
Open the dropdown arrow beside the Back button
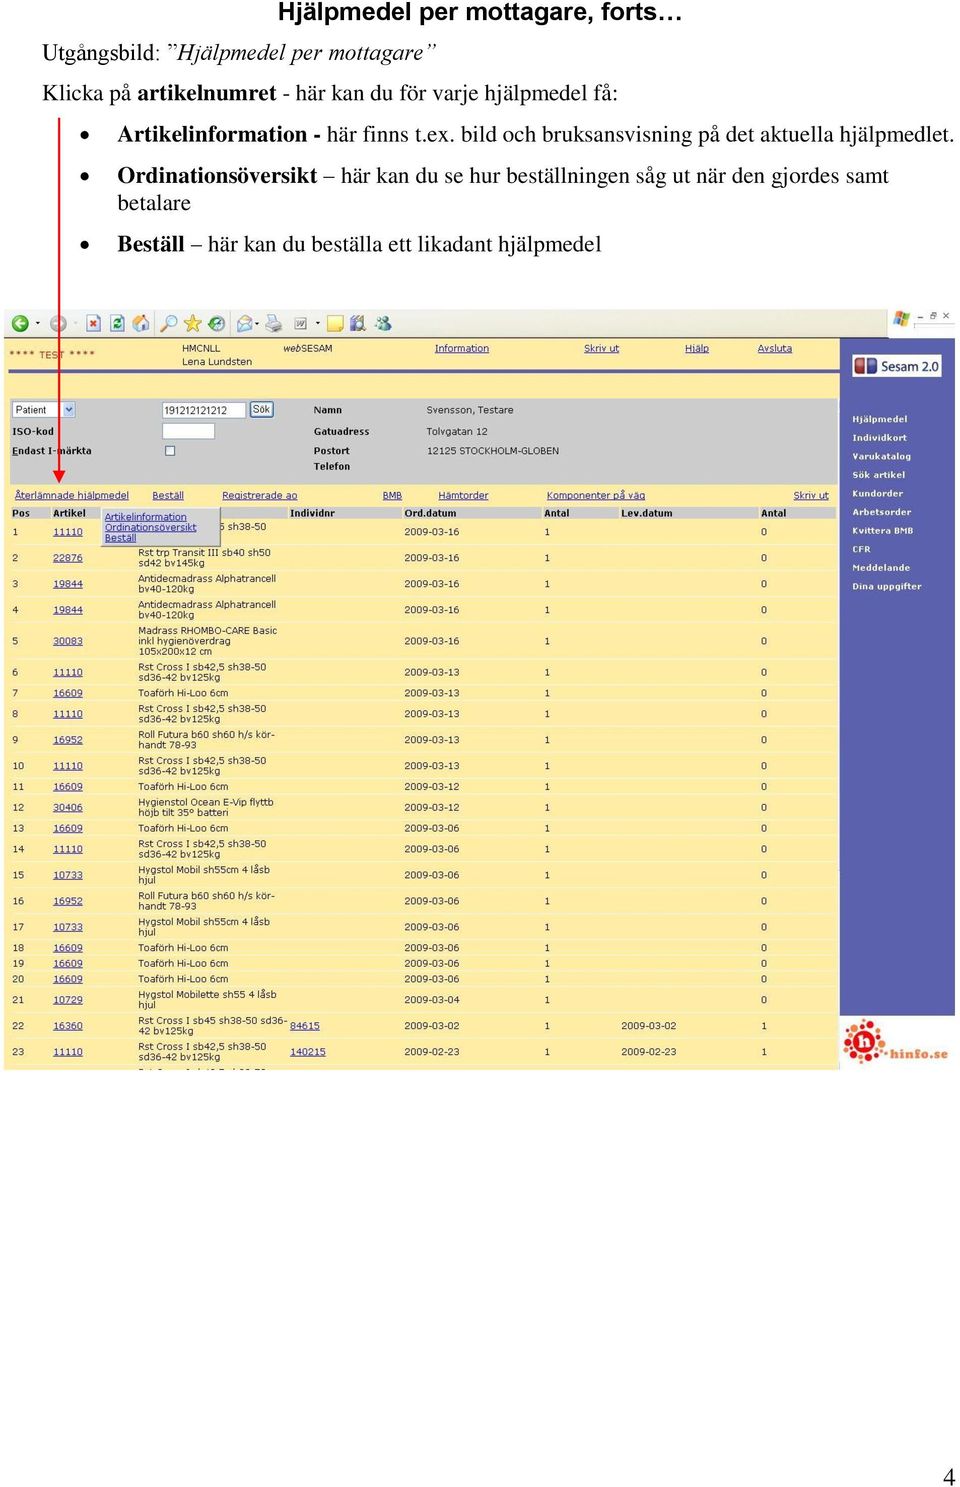[38, 323]
